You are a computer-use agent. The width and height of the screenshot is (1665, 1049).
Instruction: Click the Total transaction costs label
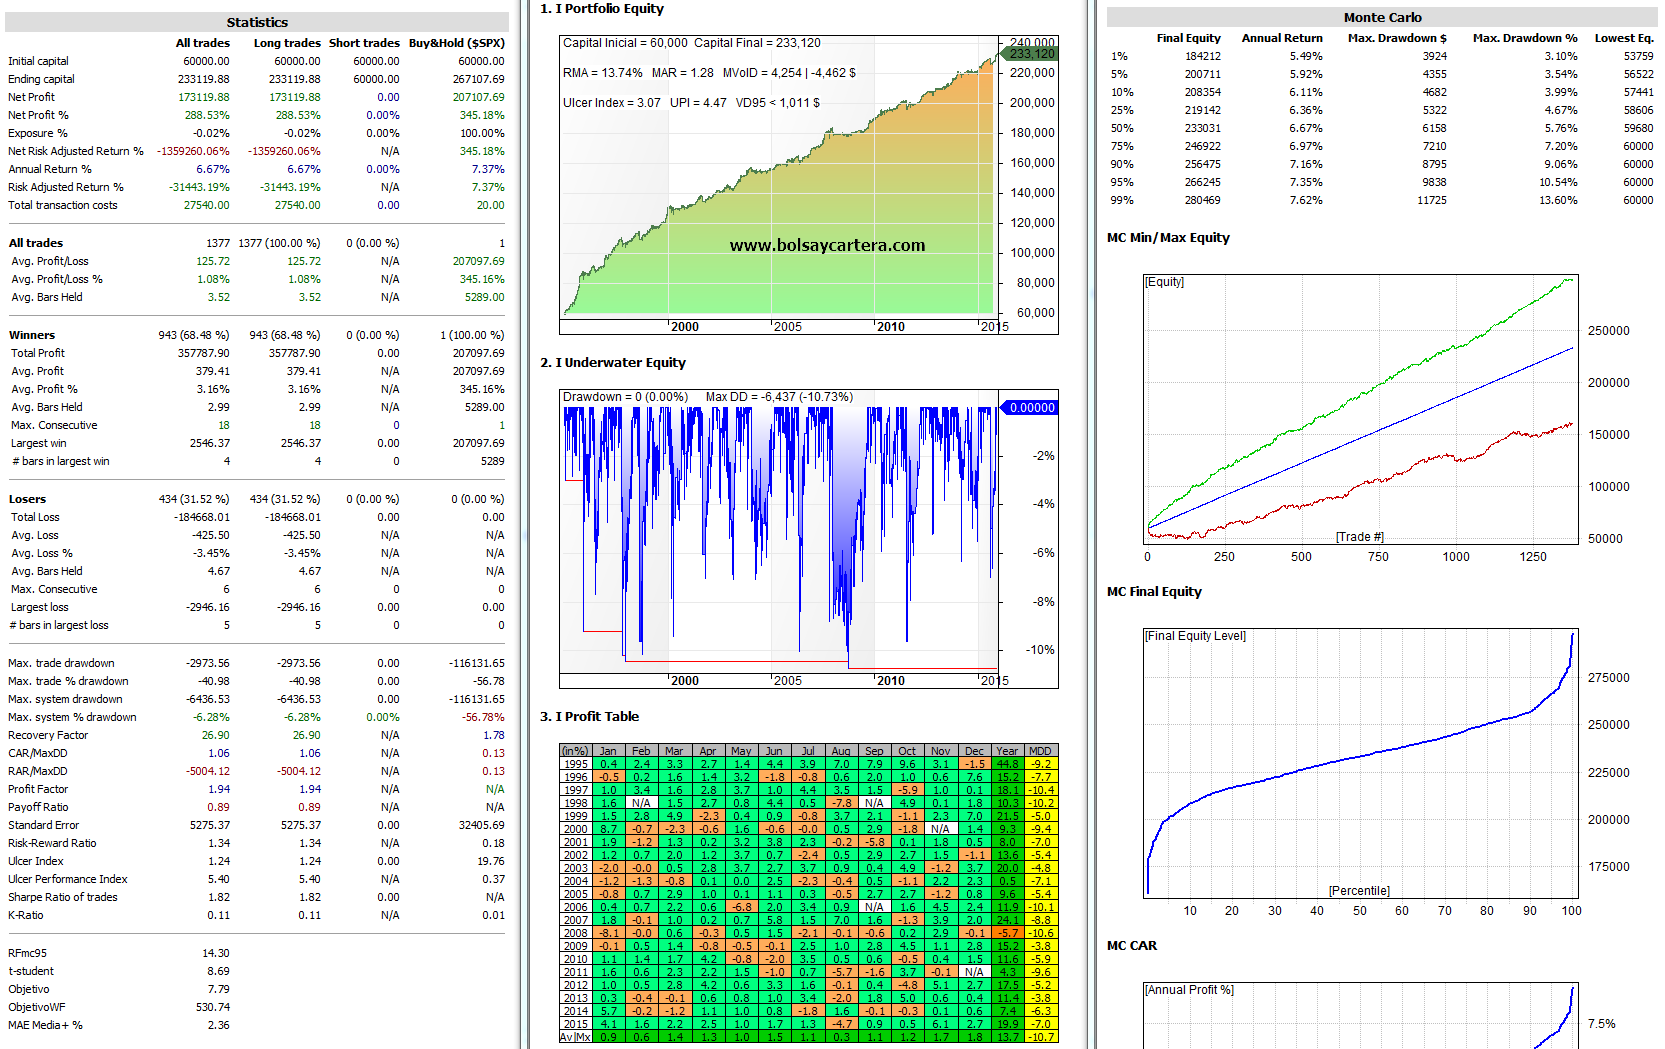(63, 205)
